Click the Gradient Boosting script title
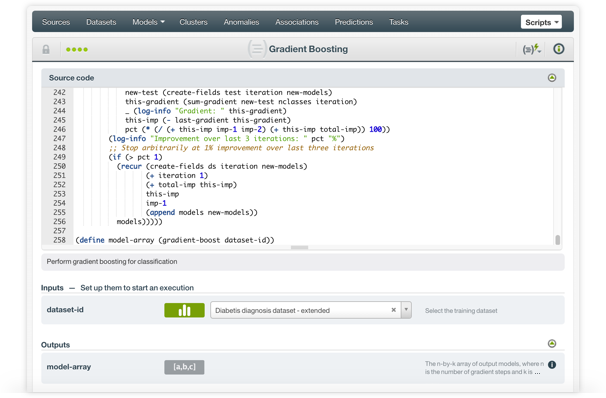 (x=308, y=49)
